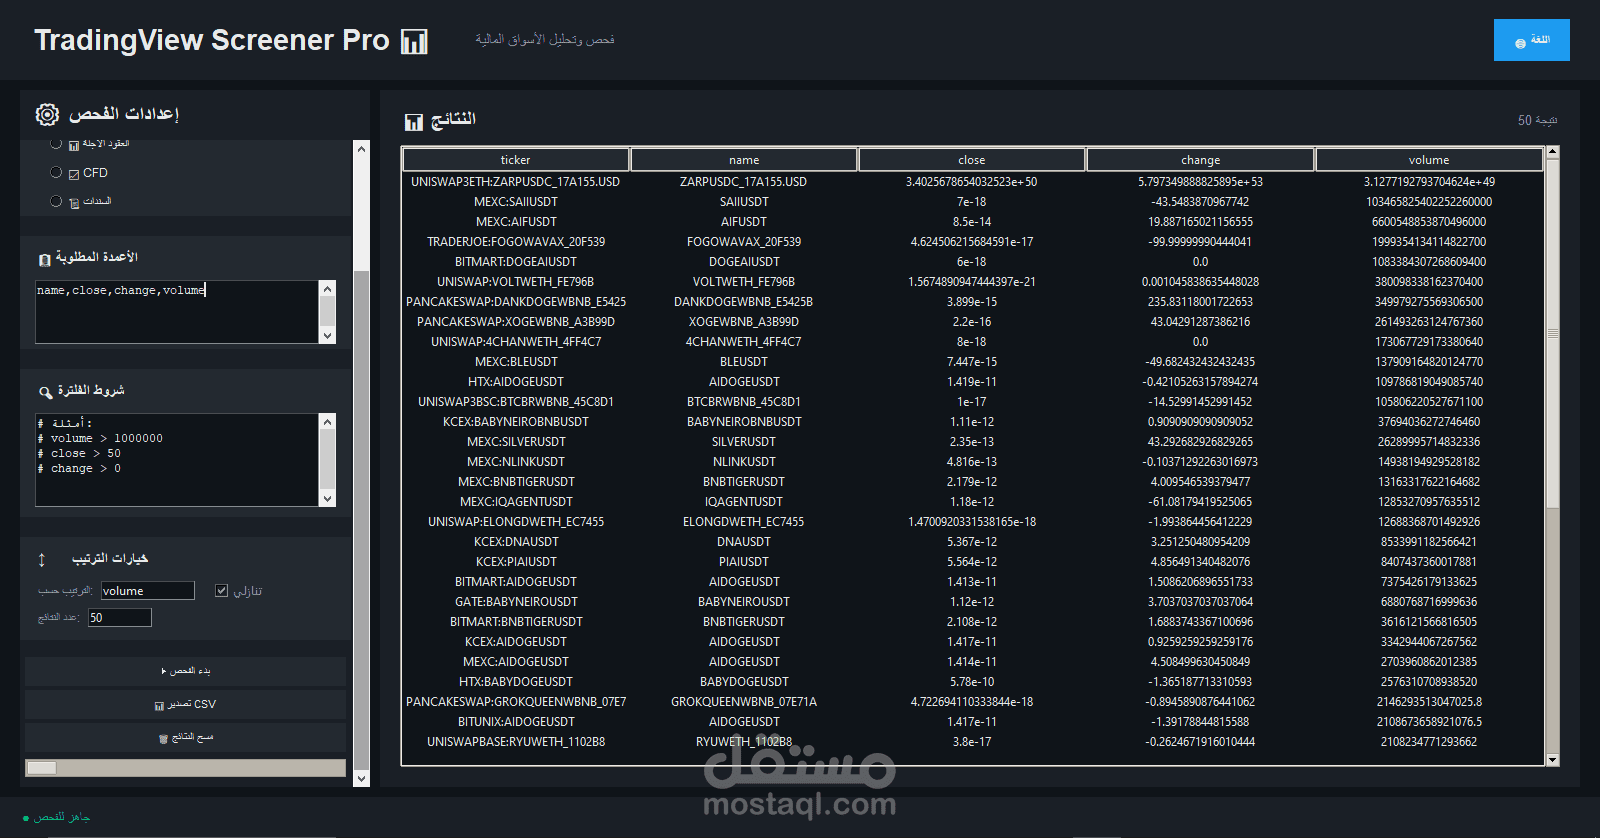Click the sort-by field containing volume
The image size is (1600, 838).
147,591
